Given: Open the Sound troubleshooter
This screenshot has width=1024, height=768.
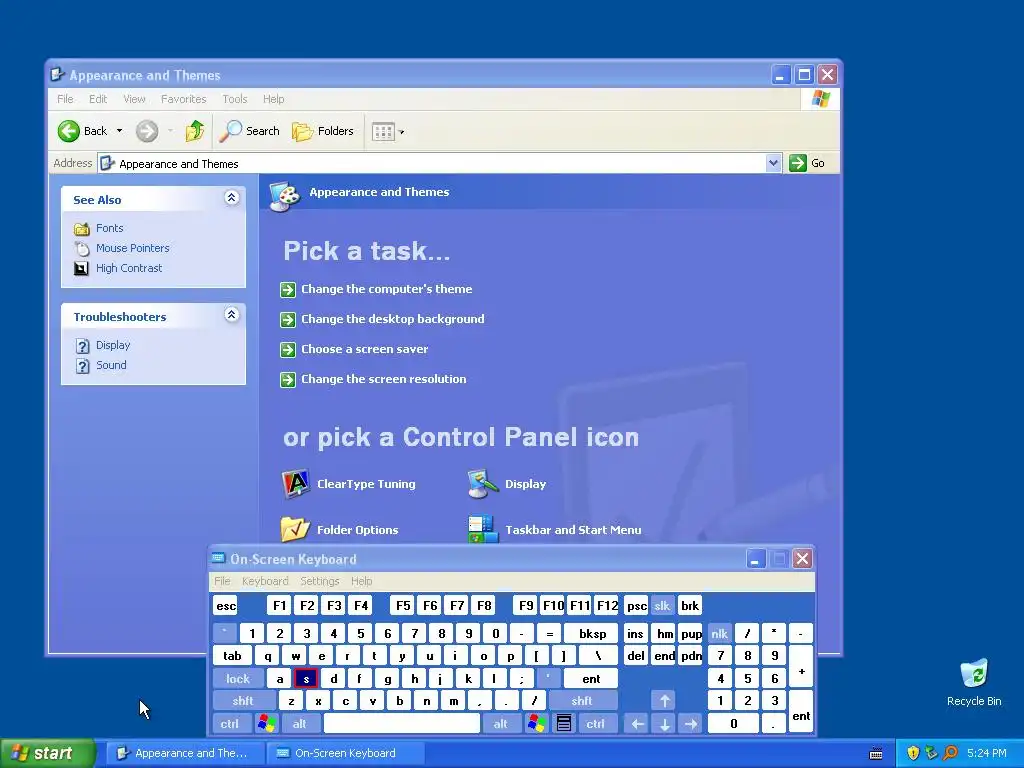Looking at the screenshot, I should [111, 365].
